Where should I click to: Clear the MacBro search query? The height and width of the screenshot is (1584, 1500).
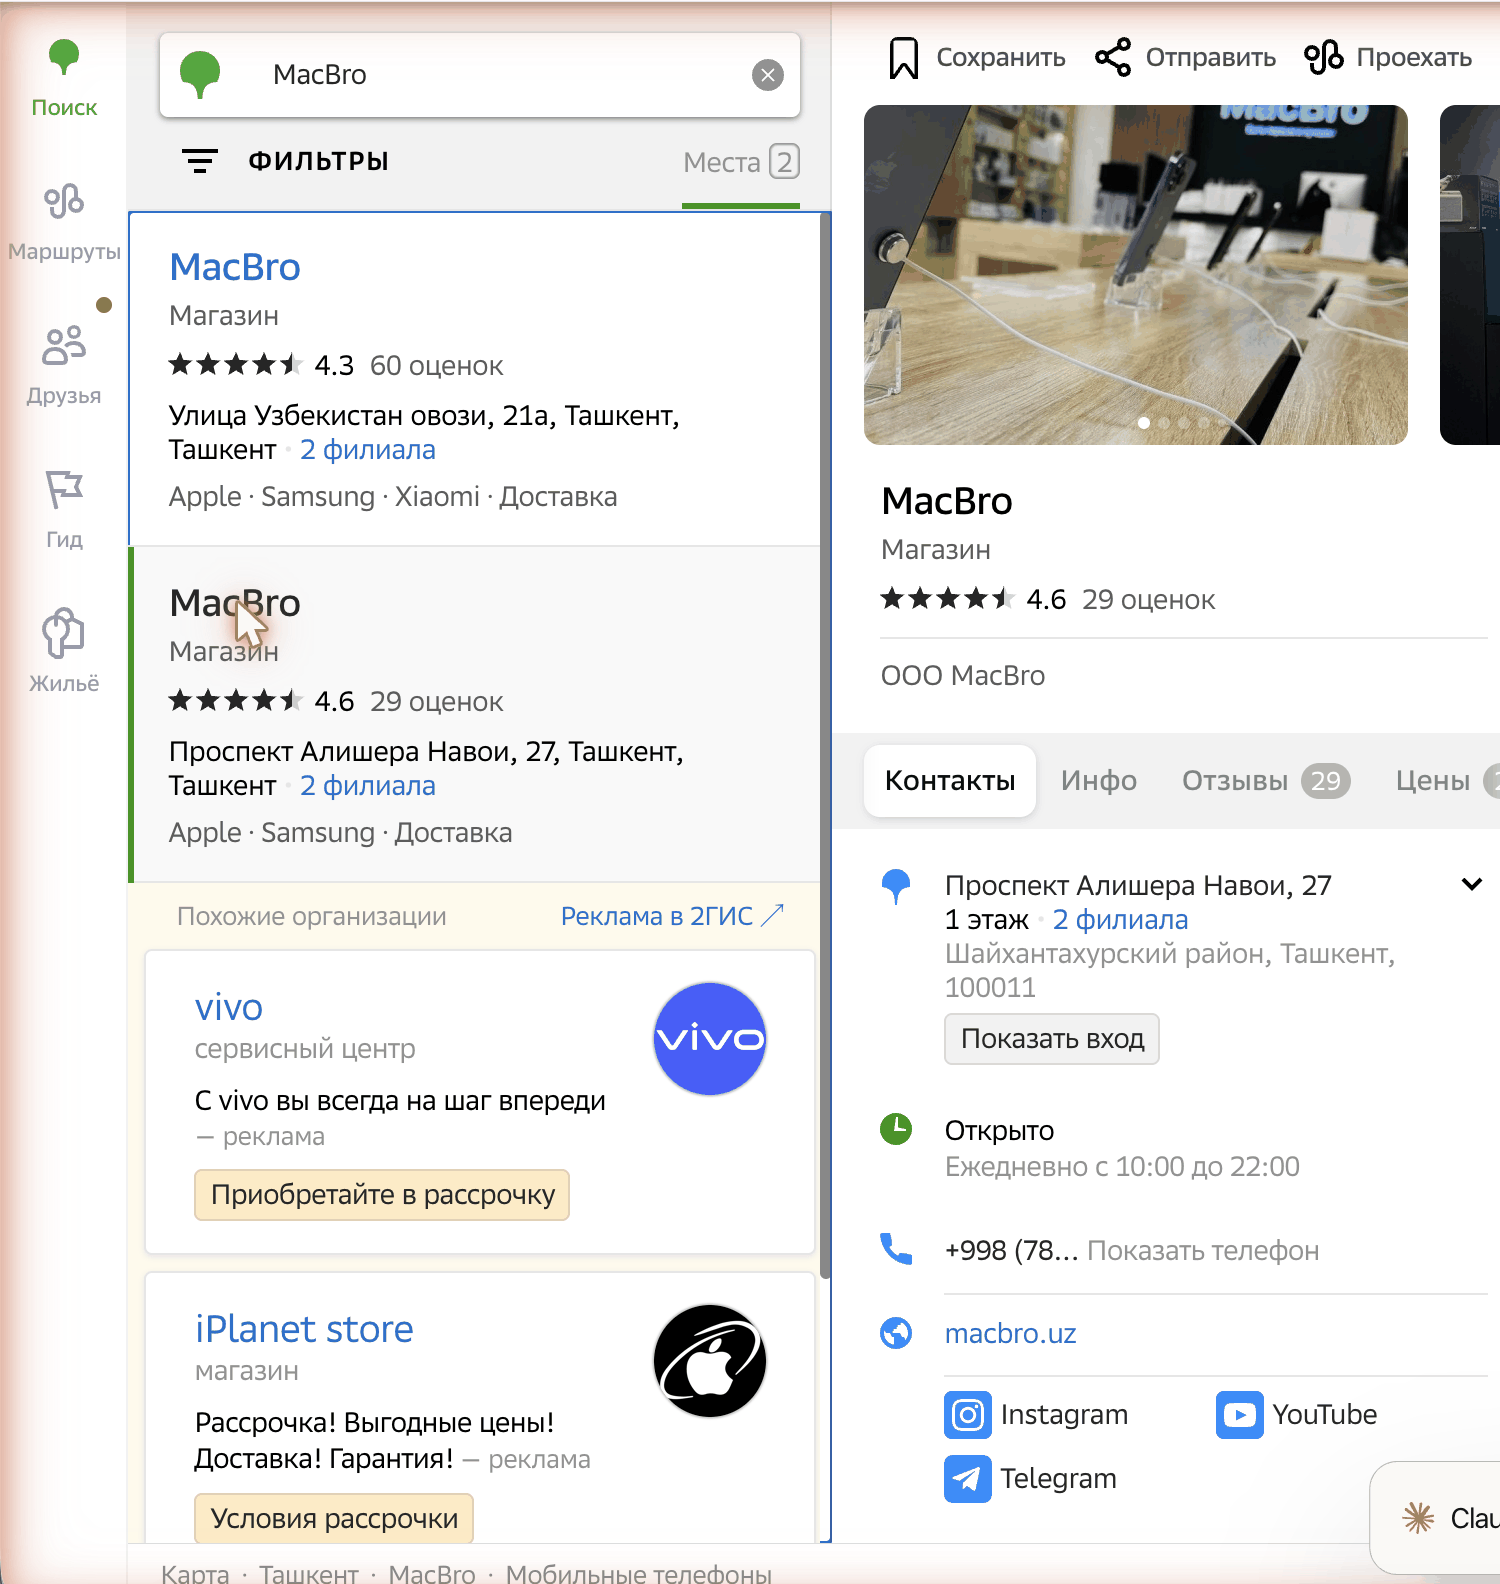tap(768, 75)
